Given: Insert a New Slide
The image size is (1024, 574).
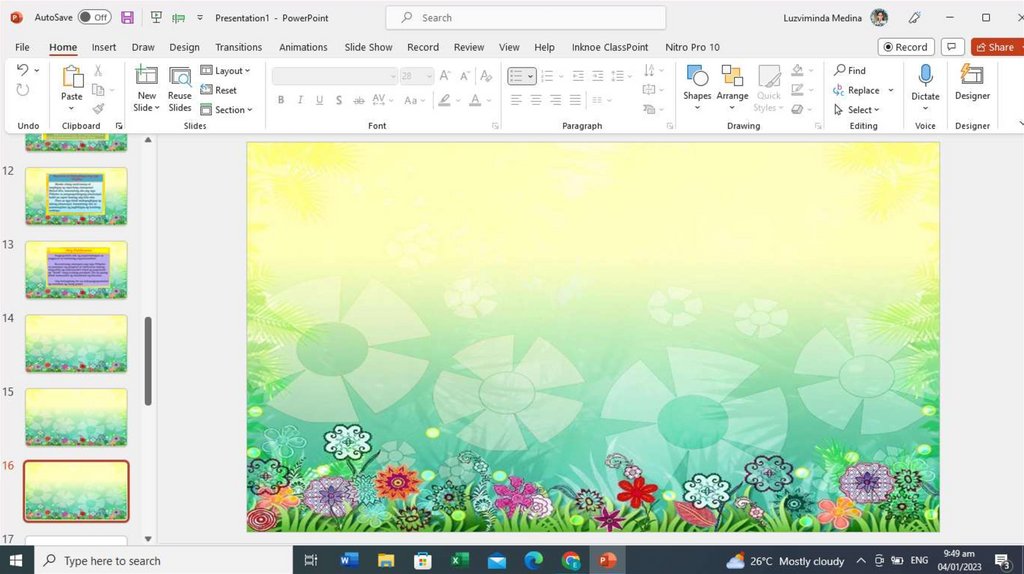Looking at the screenshot, I should 146,76.
